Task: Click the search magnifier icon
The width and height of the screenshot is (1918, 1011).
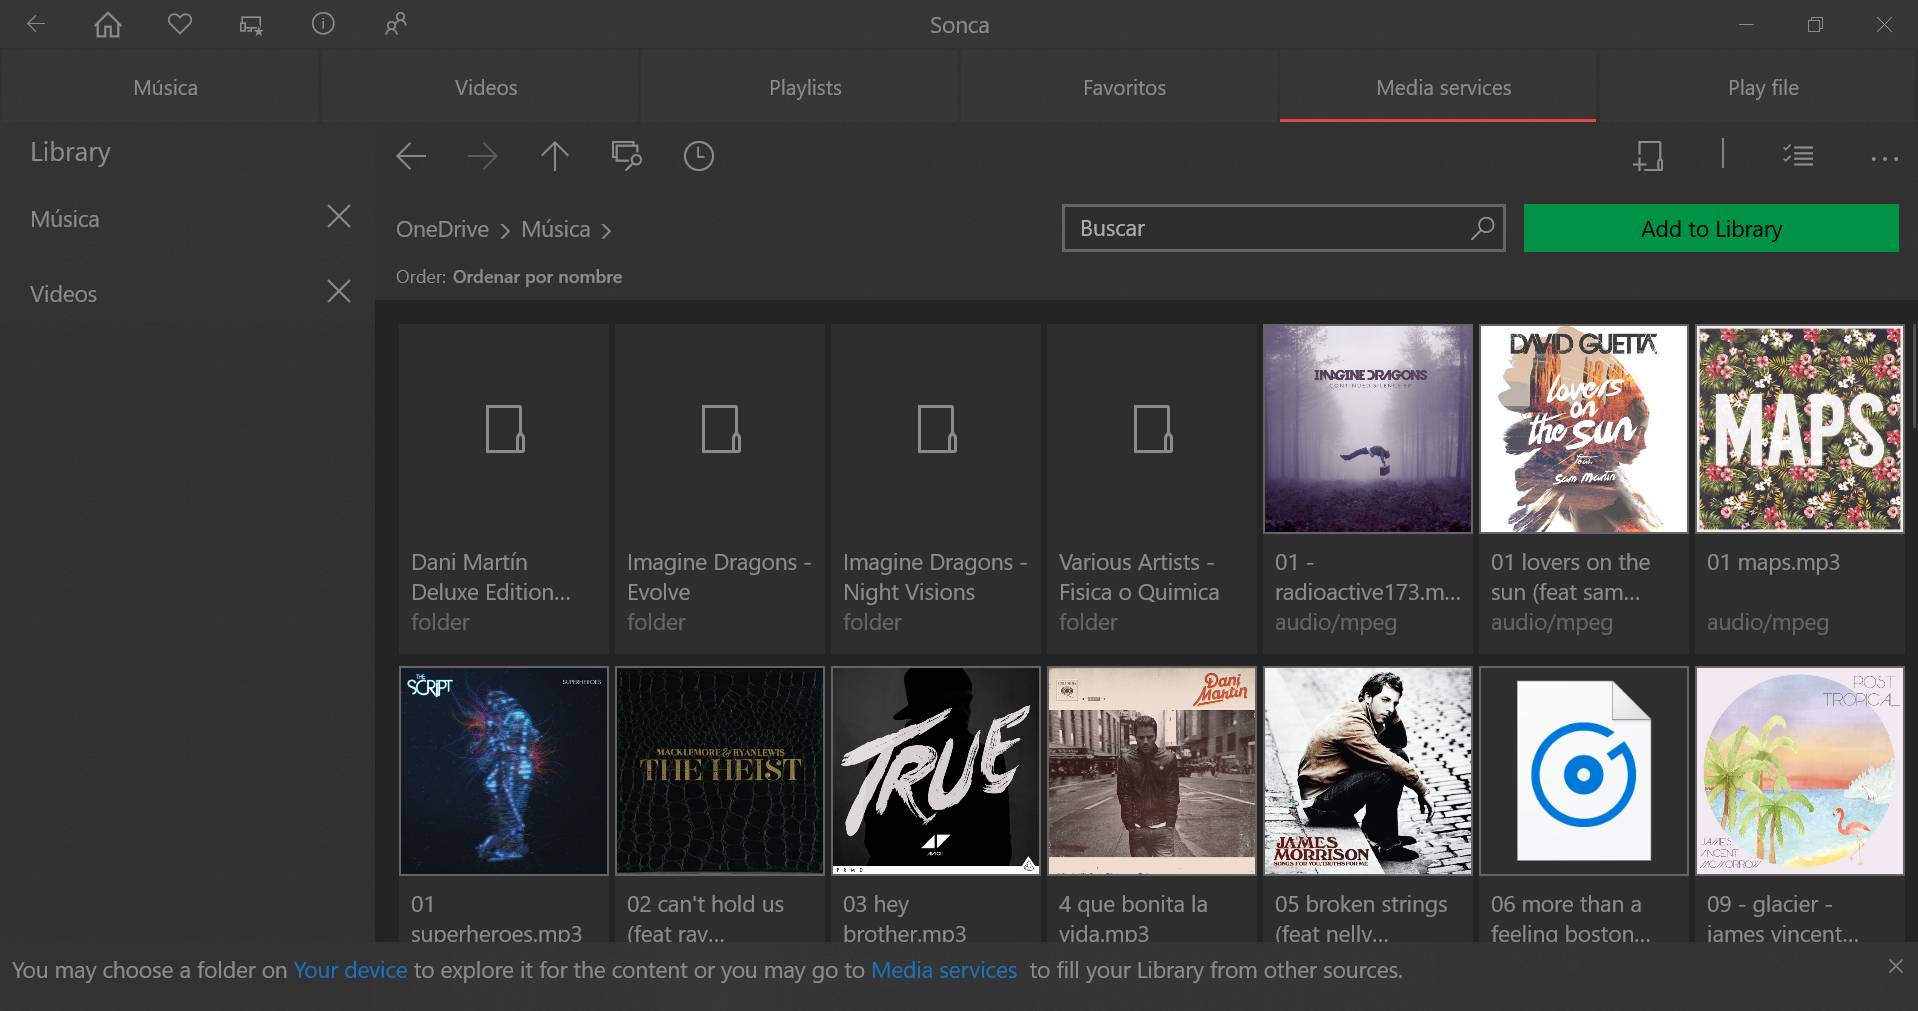Action: [1482, 228]
